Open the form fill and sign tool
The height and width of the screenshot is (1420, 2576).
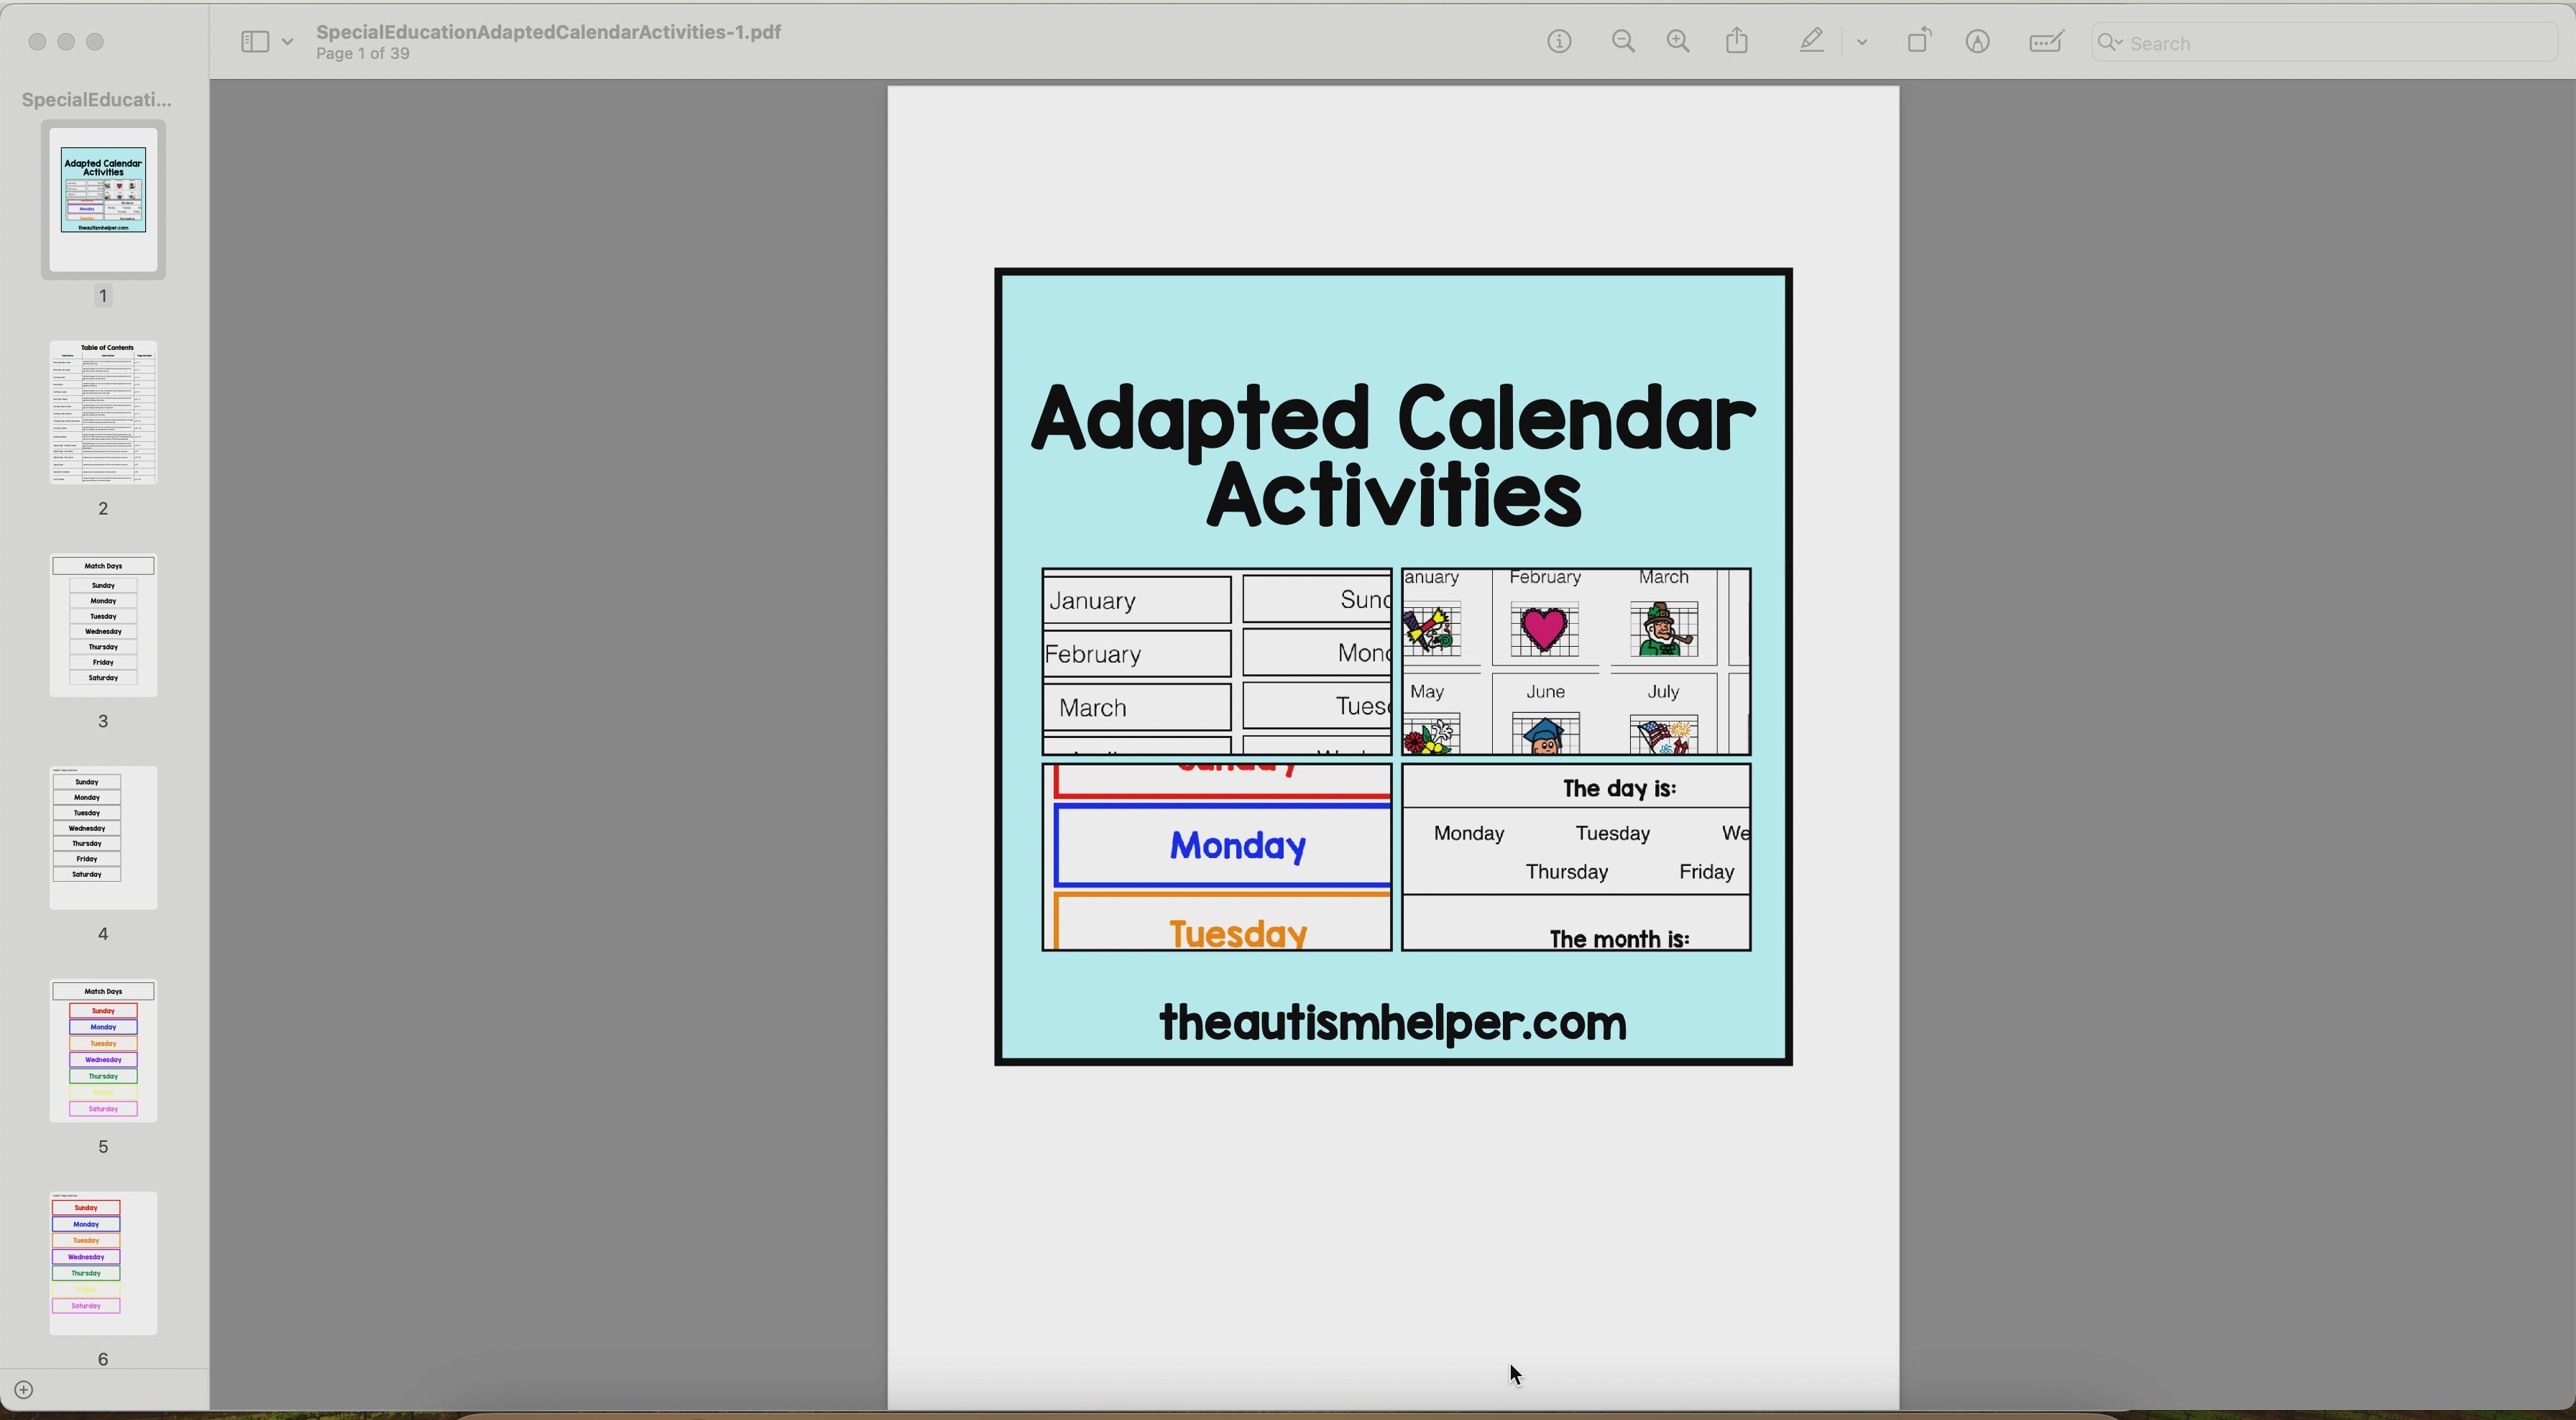pyautogui.click(x=2046, y=41)
